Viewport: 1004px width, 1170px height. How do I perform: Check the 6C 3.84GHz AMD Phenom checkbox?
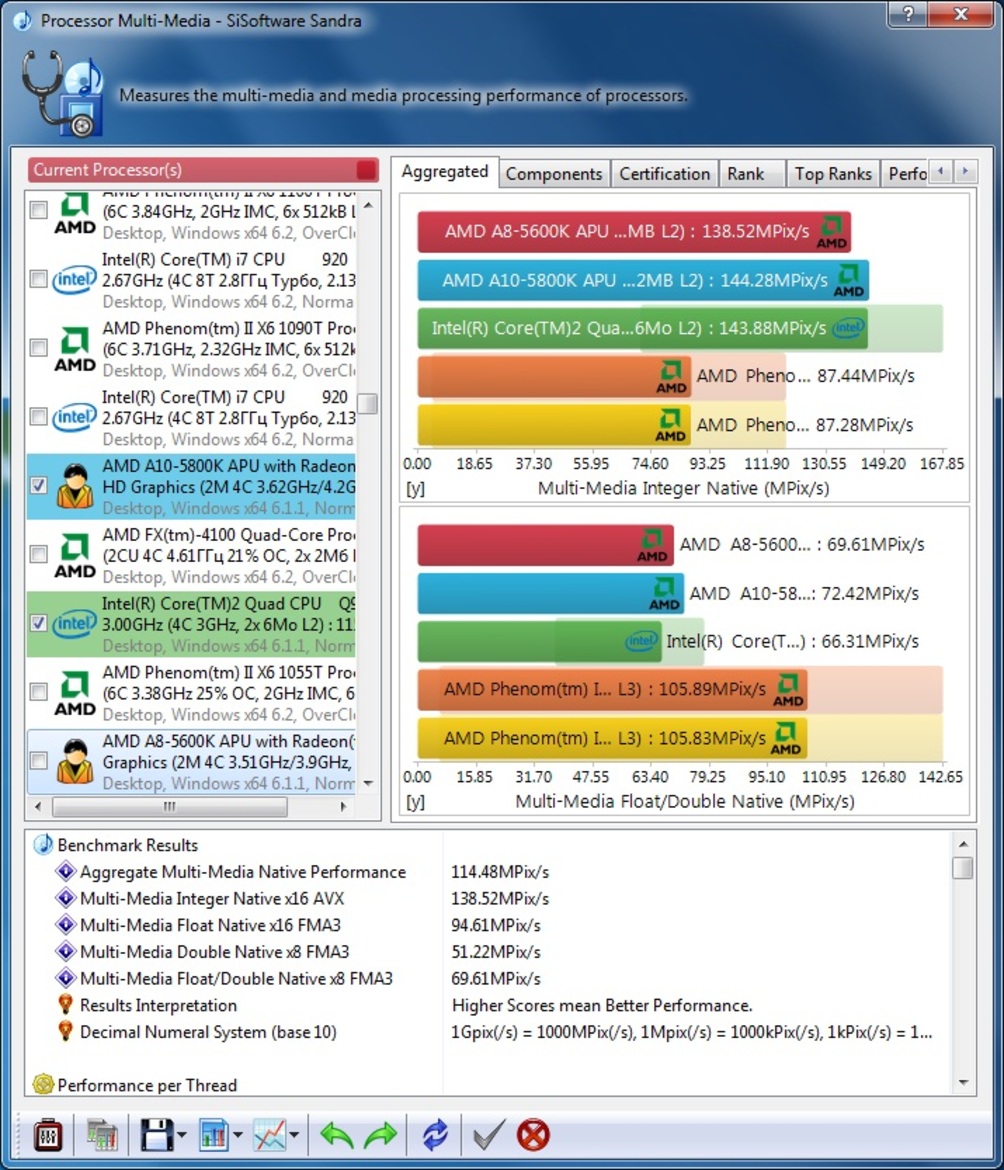click(39, 210)
